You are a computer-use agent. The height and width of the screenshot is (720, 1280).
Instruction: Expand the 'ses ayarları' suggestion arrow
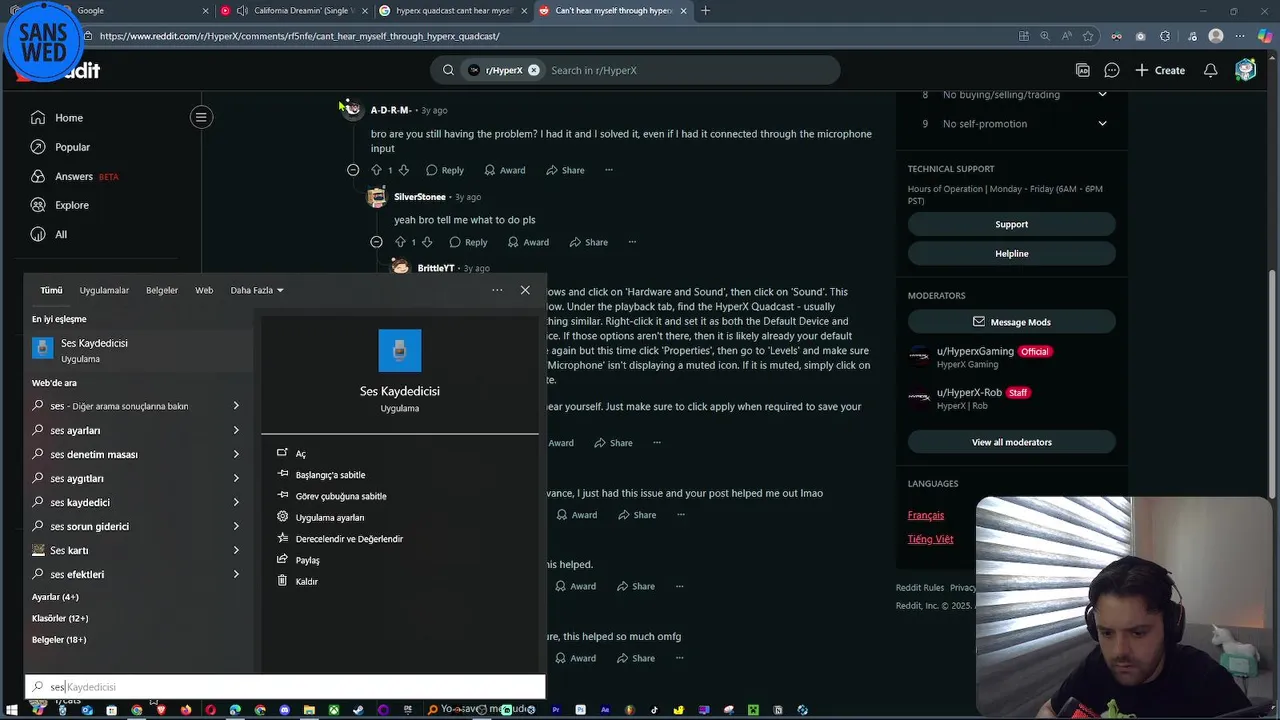click(x=236, y=430)
